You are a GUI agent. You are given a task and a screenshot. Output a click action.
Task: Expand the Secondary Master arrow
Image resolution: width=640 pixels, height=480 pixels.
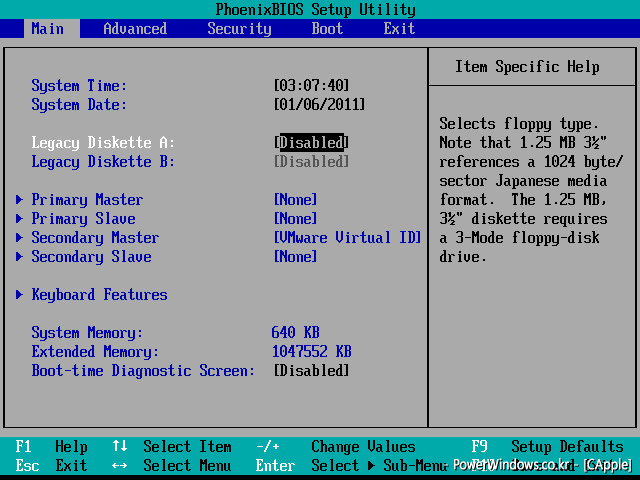[x=19, y=238]
